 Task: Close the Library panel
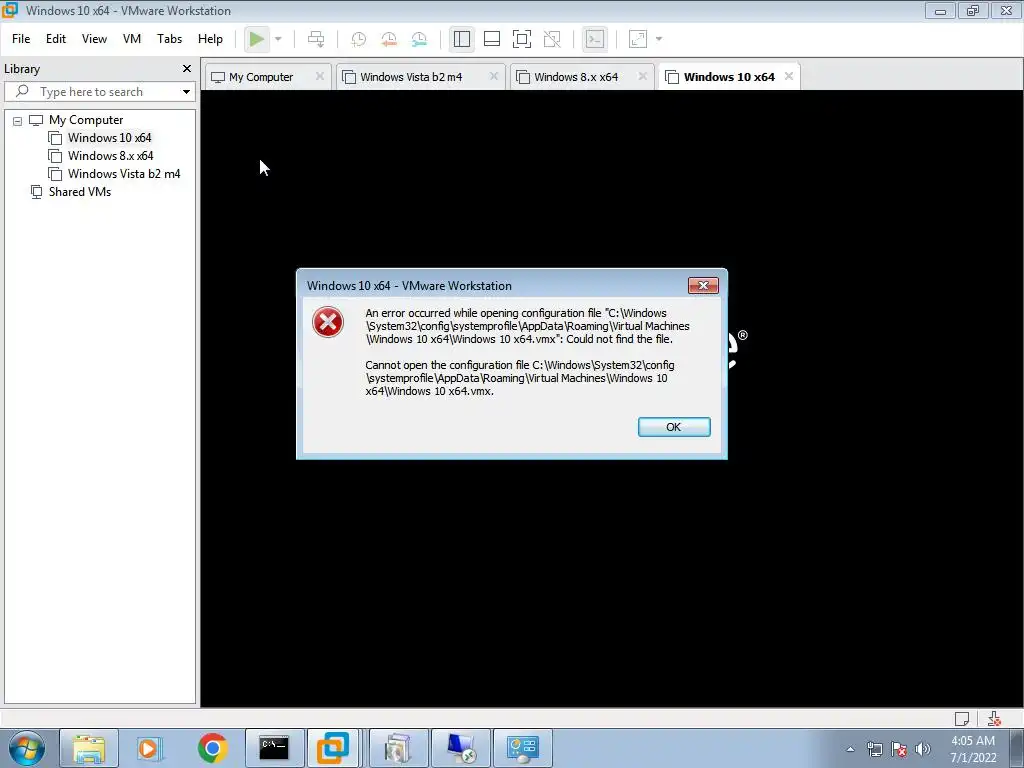click(187, 69)
